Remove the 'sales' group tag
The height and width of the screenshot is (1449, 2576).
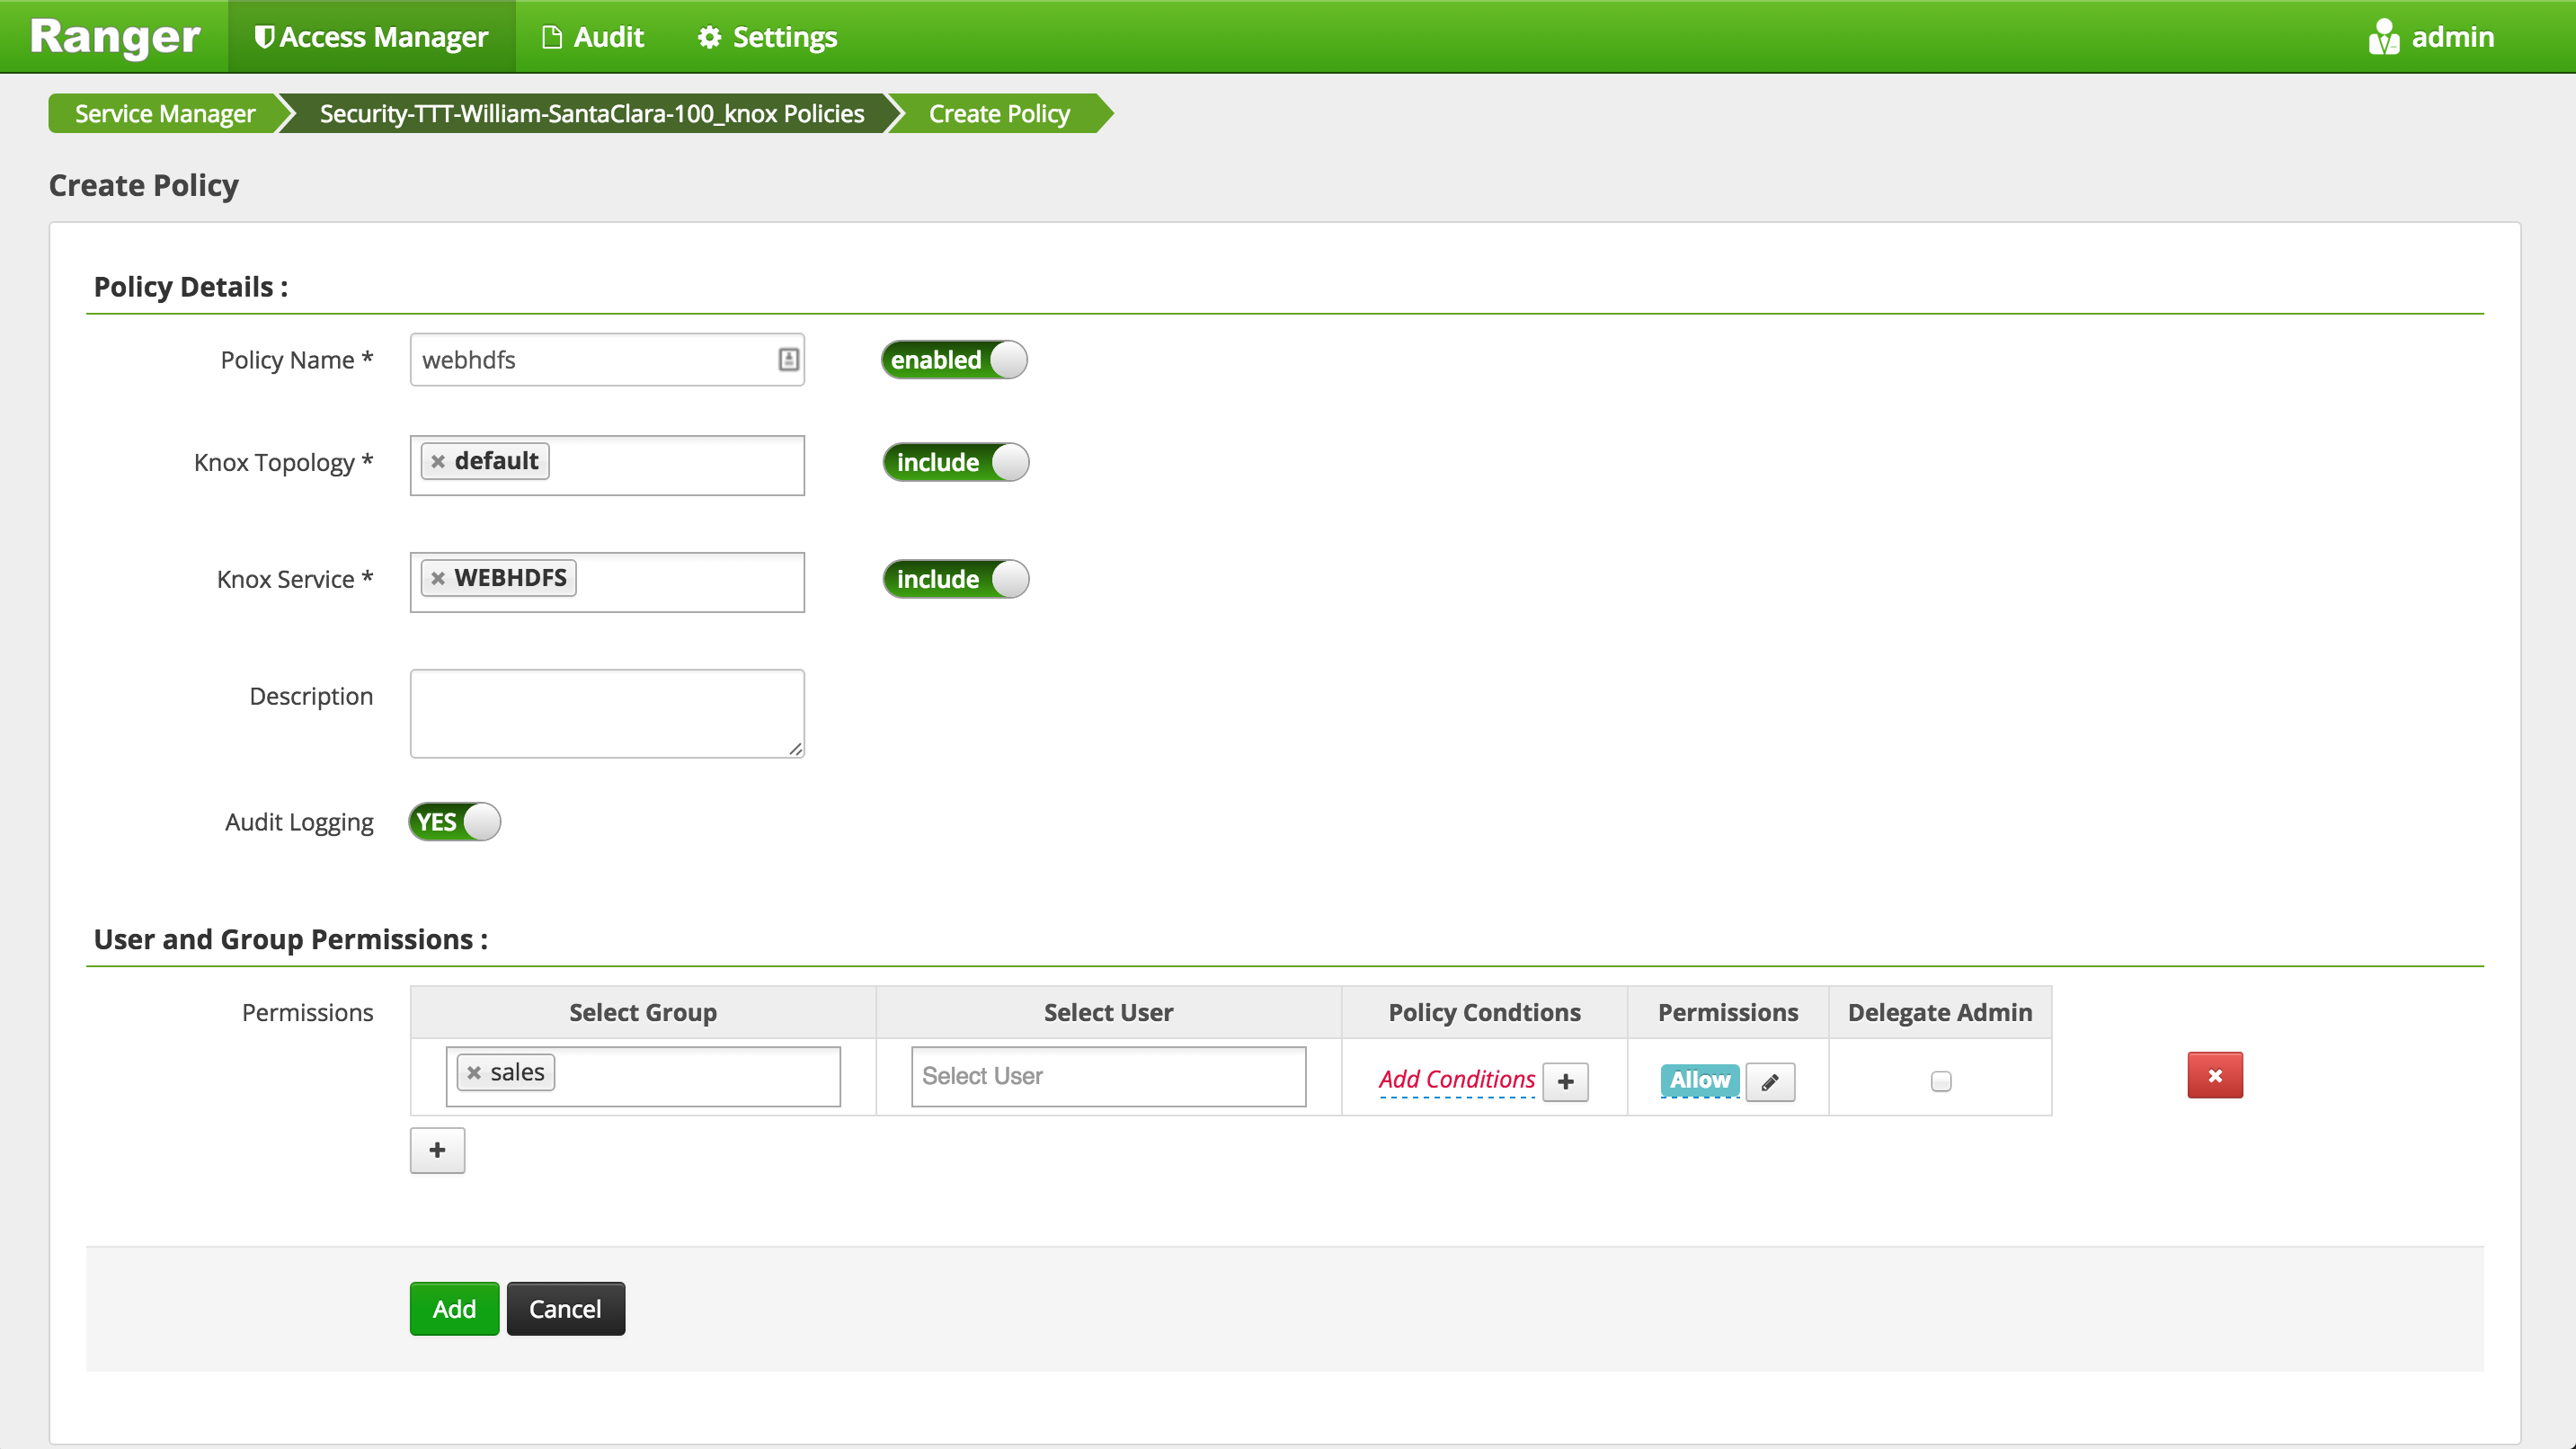coord(474,1073)
